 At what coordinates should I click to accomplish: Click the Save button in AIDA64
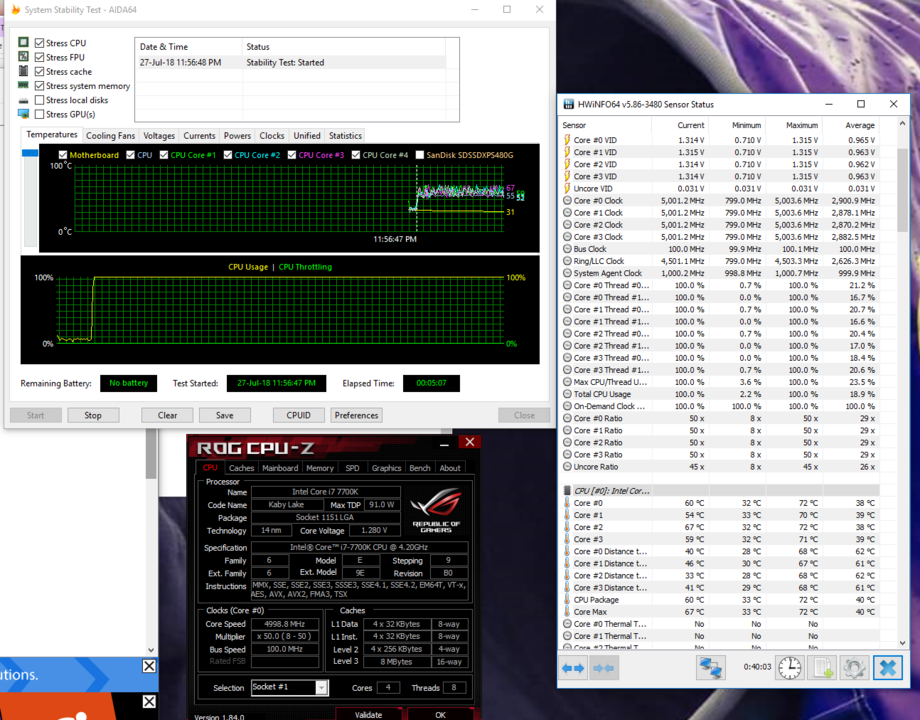pyautogui.click(x=225, y=415)
